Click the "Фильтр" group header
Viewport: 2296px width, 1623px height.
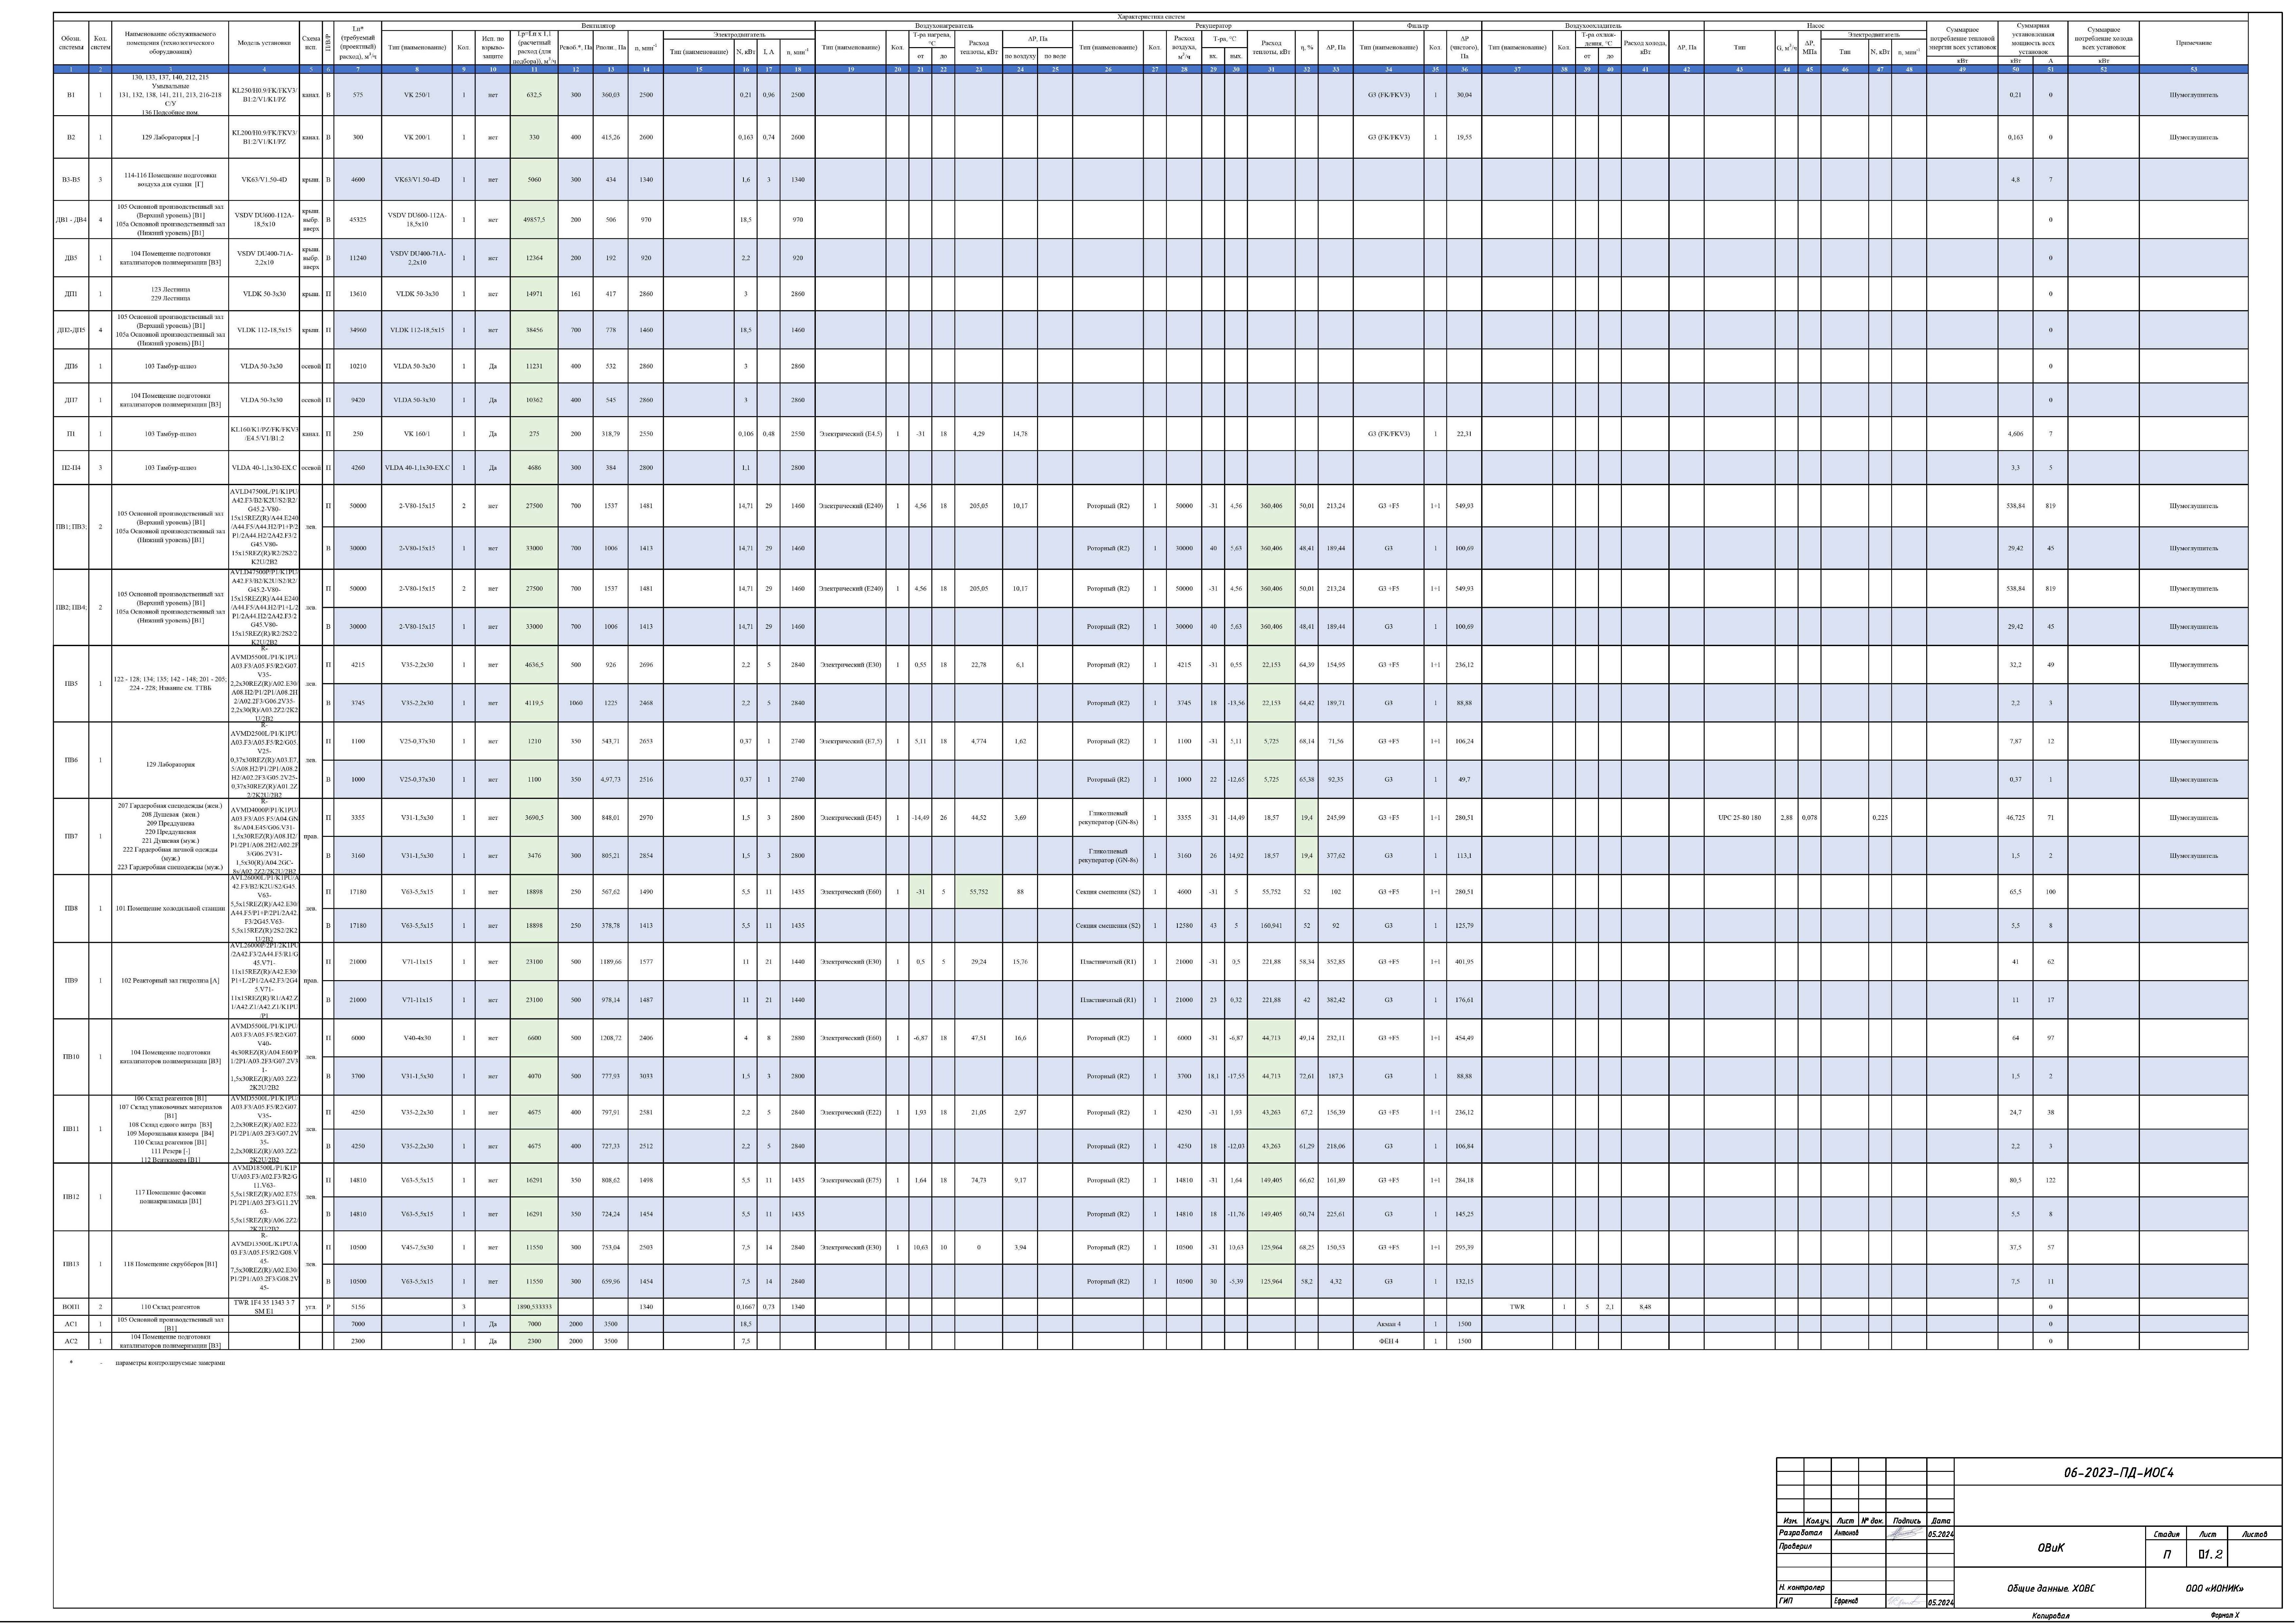(x=1417, y=26)
